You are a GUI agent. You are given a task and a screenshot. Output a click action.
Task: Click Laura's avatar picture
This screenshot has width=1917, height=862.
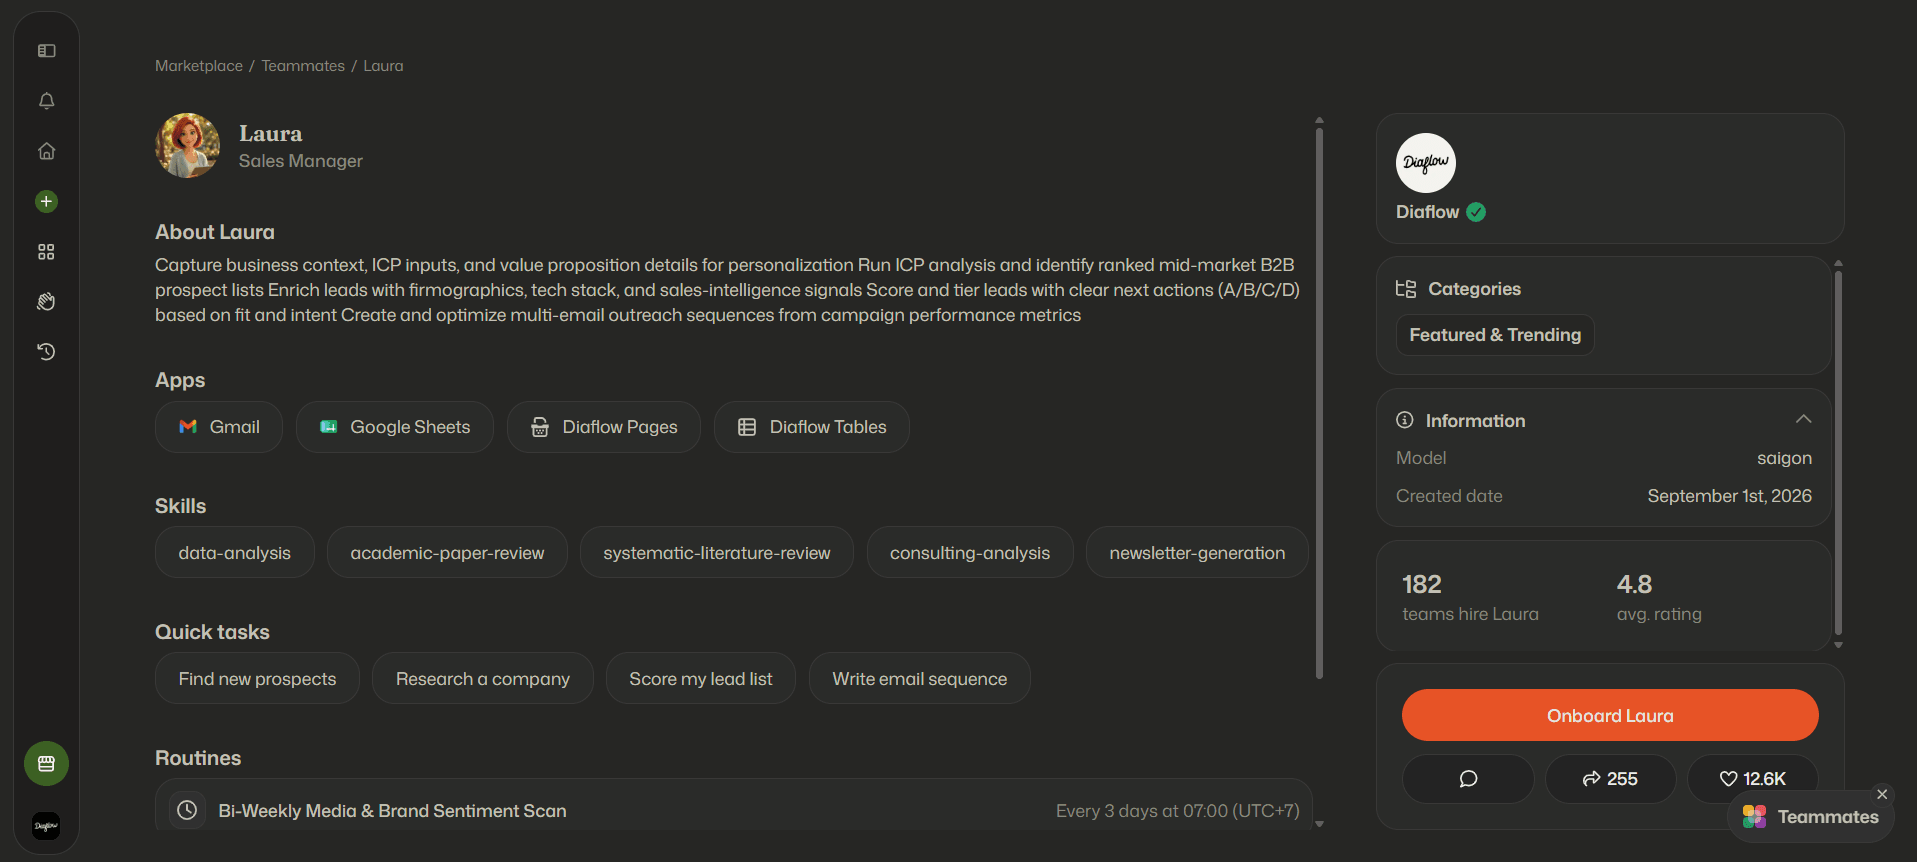187,146
